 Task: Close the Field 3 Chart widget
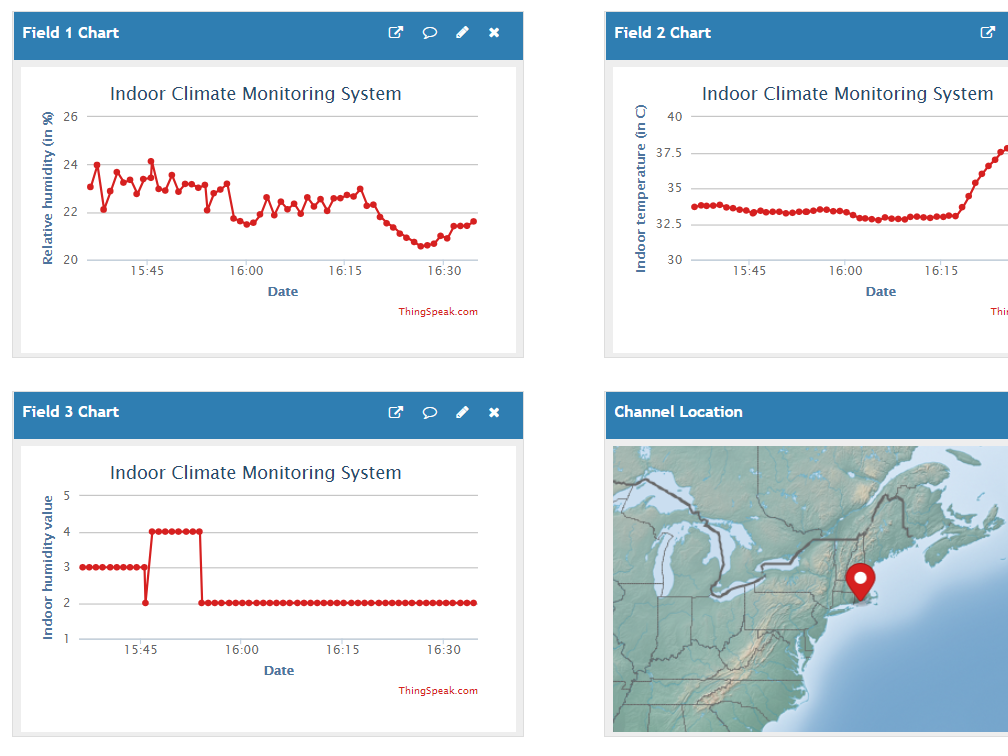point(494,412)
